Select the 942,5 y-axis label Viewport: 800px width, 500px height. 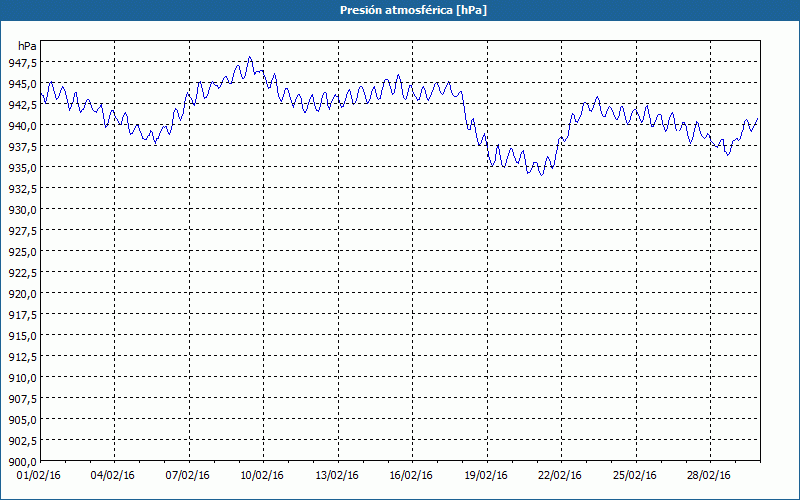[22, 105]
